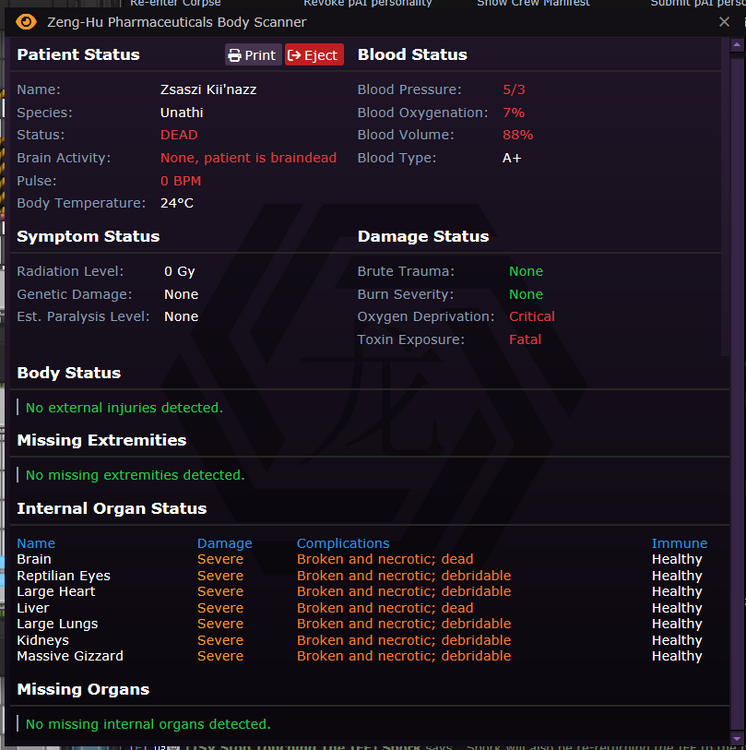Click the A+ blood type value

coord(512,157)
